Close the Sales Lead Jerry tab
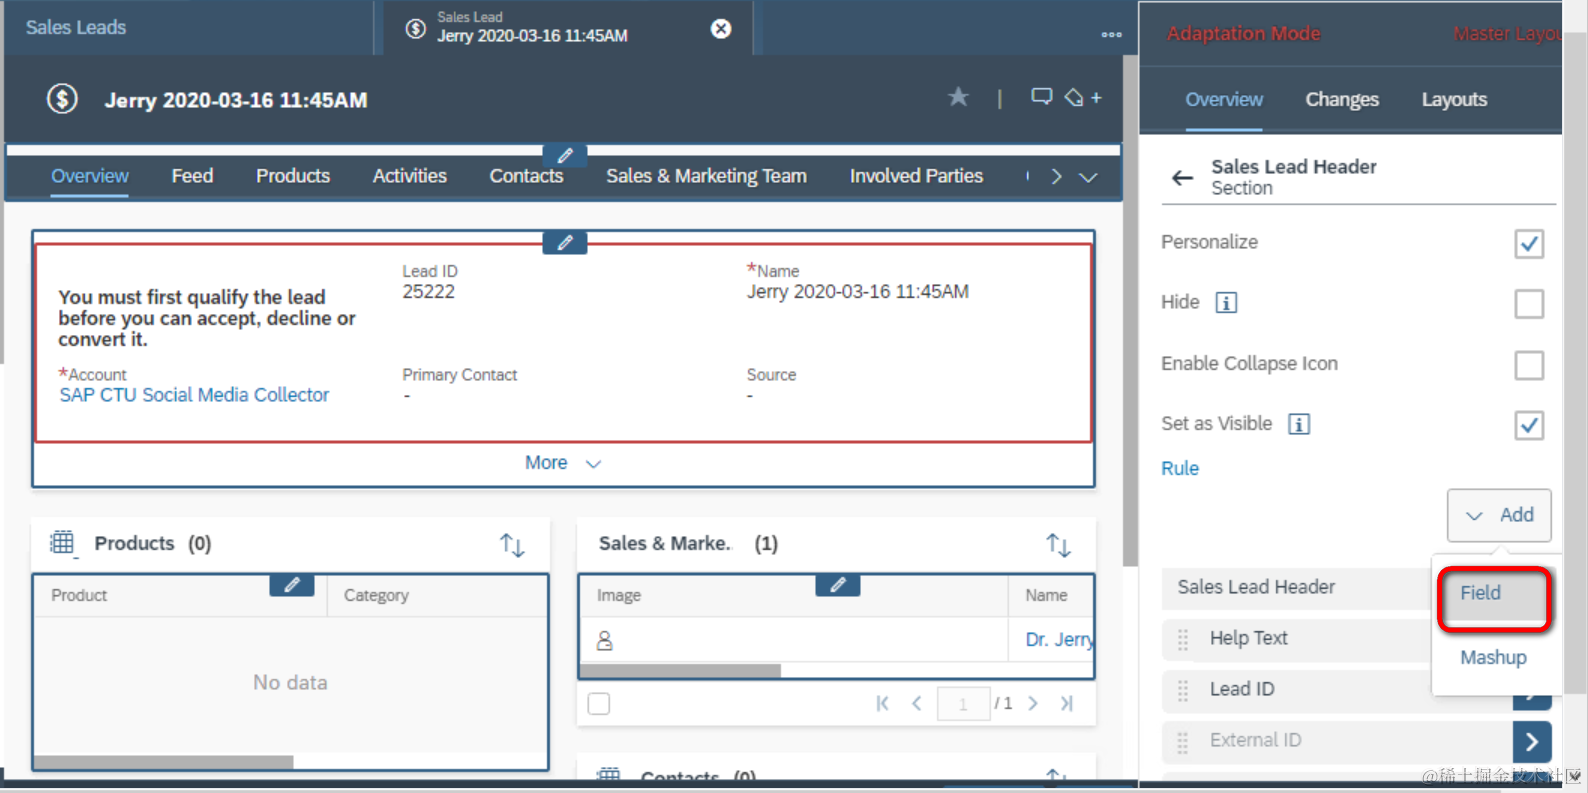Screen dimensions: 1588x793 coord(720,28)
